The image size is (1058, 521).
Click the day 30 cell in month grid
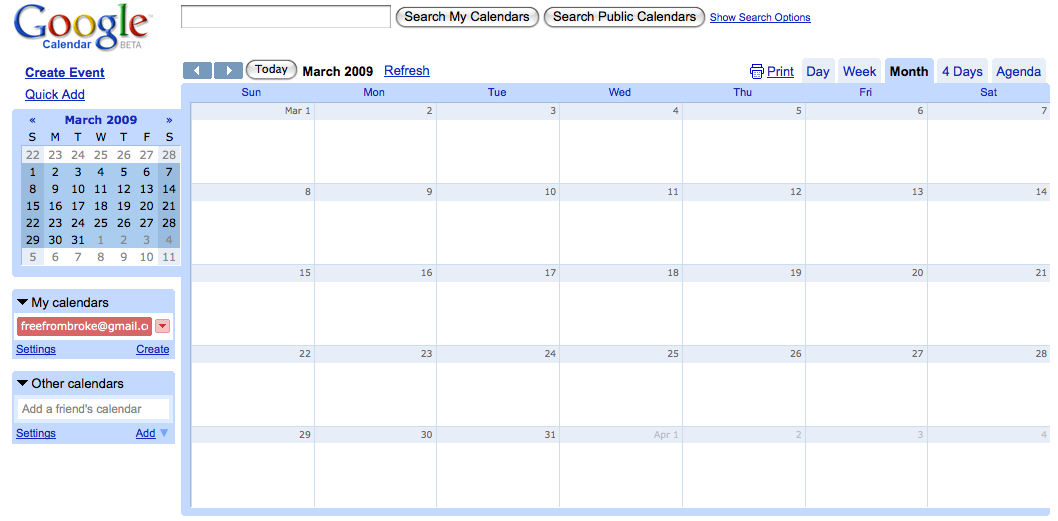[x=375, y=467]
